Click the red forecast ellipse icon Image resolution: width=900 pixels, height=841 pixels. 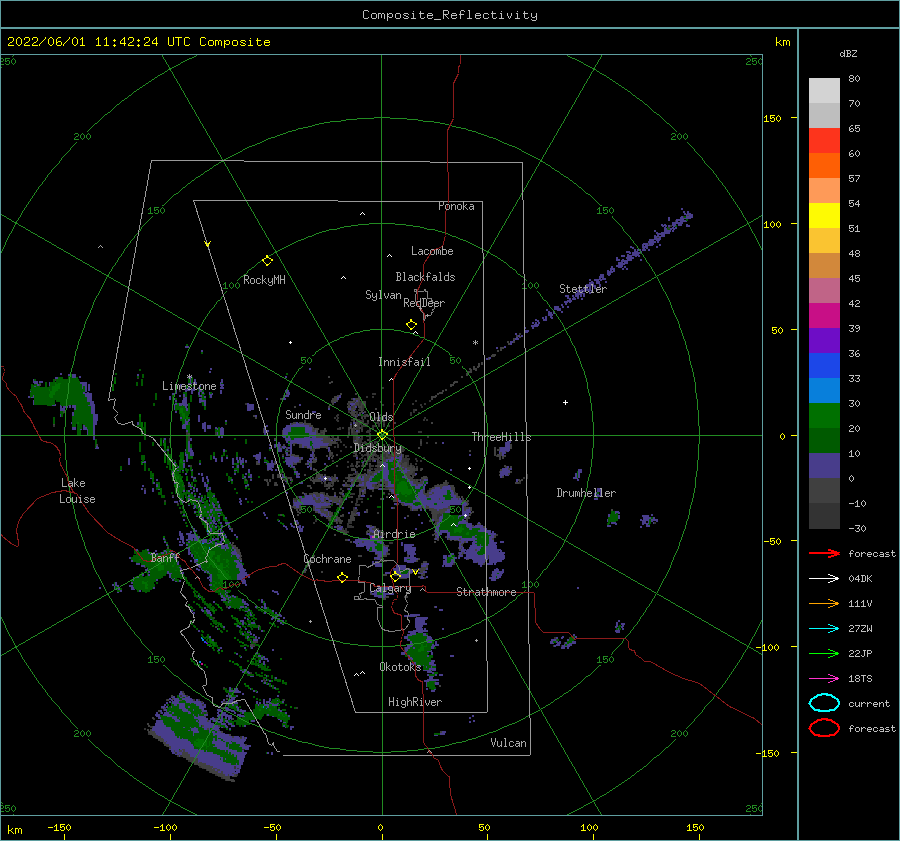click(824, 728)
